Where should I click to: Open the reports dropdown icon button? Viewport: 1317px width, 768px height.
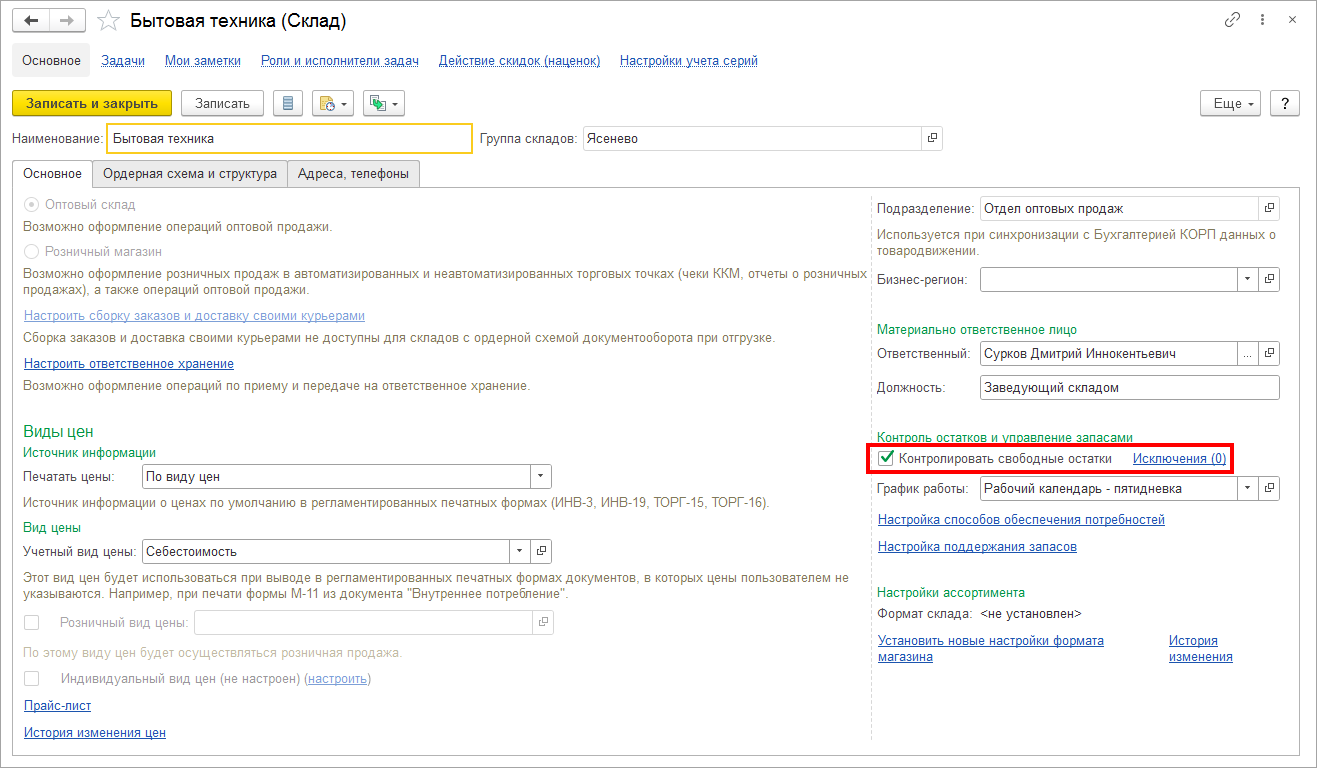[333, 103]
